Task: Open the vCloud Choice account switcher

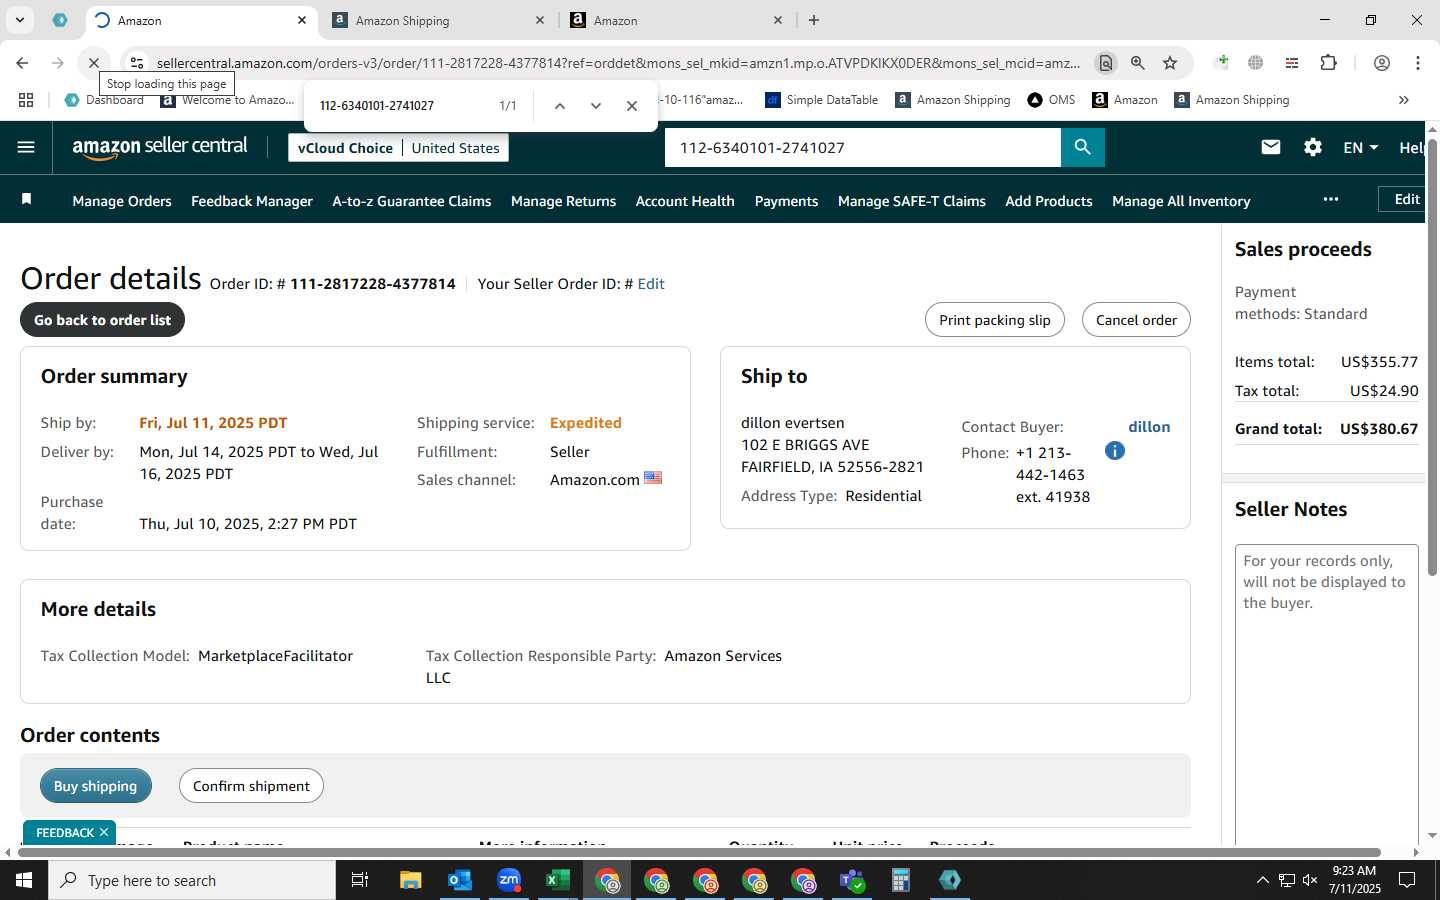Action: coord(399,147)
